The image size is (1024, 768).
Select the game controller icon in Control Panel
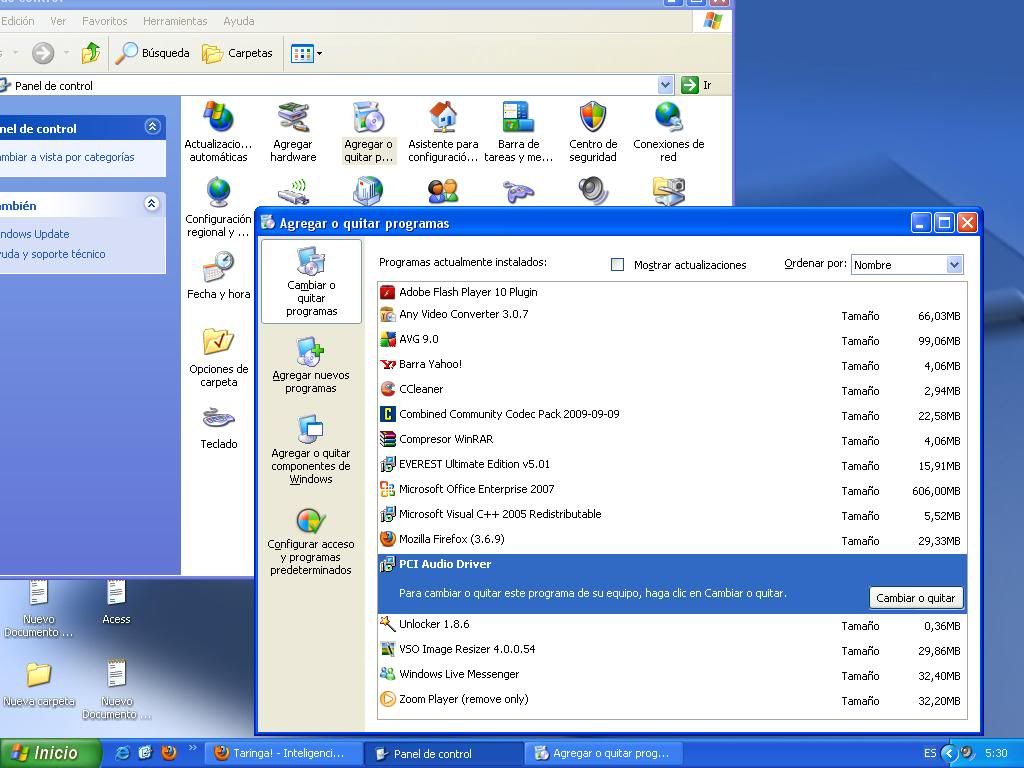[x=519, y=191]
